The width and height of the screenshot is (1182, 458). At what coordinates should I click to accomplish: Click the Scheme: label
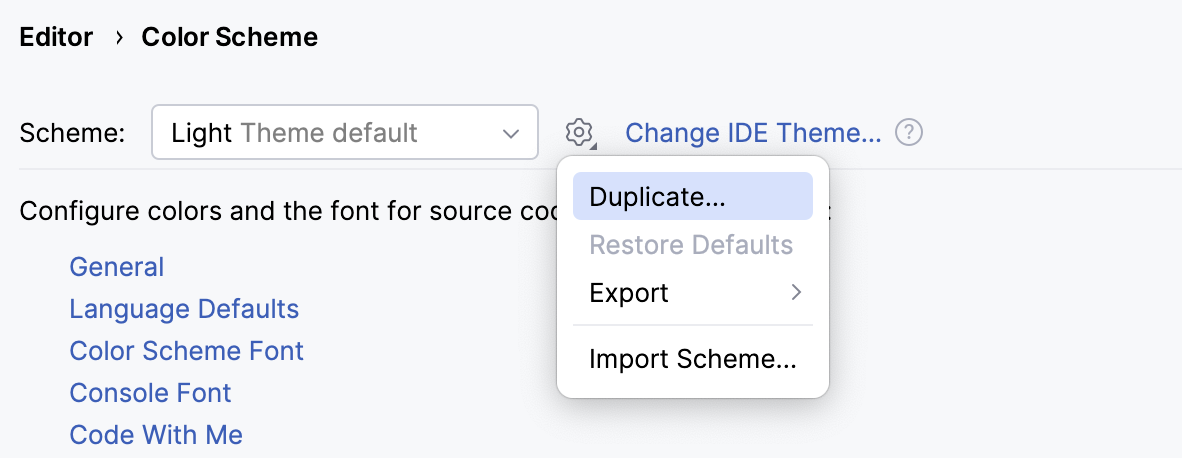tap(72, 133)
